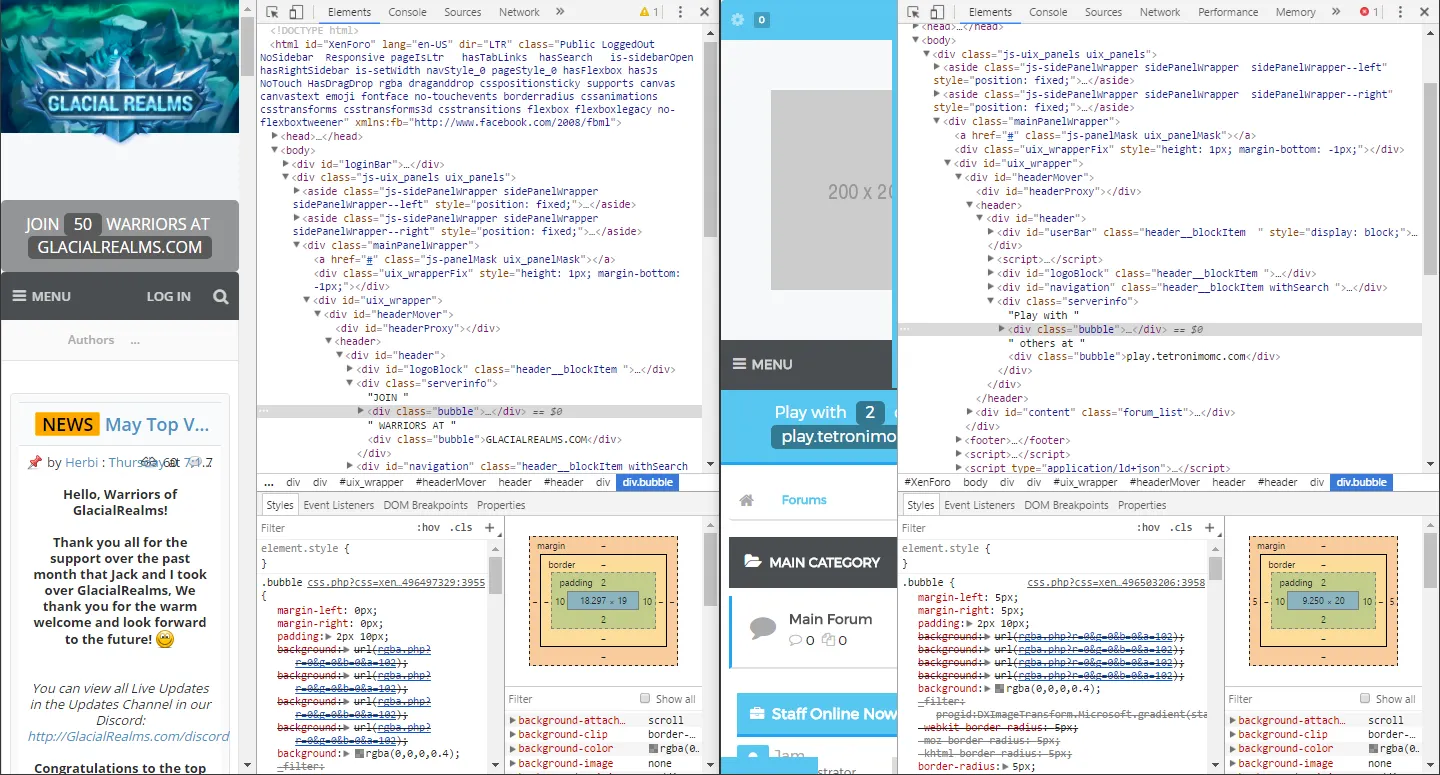Viewport: 1440px width, 775px height.
Task: Open the warning count in left DevTools
Action: (649, 12)
